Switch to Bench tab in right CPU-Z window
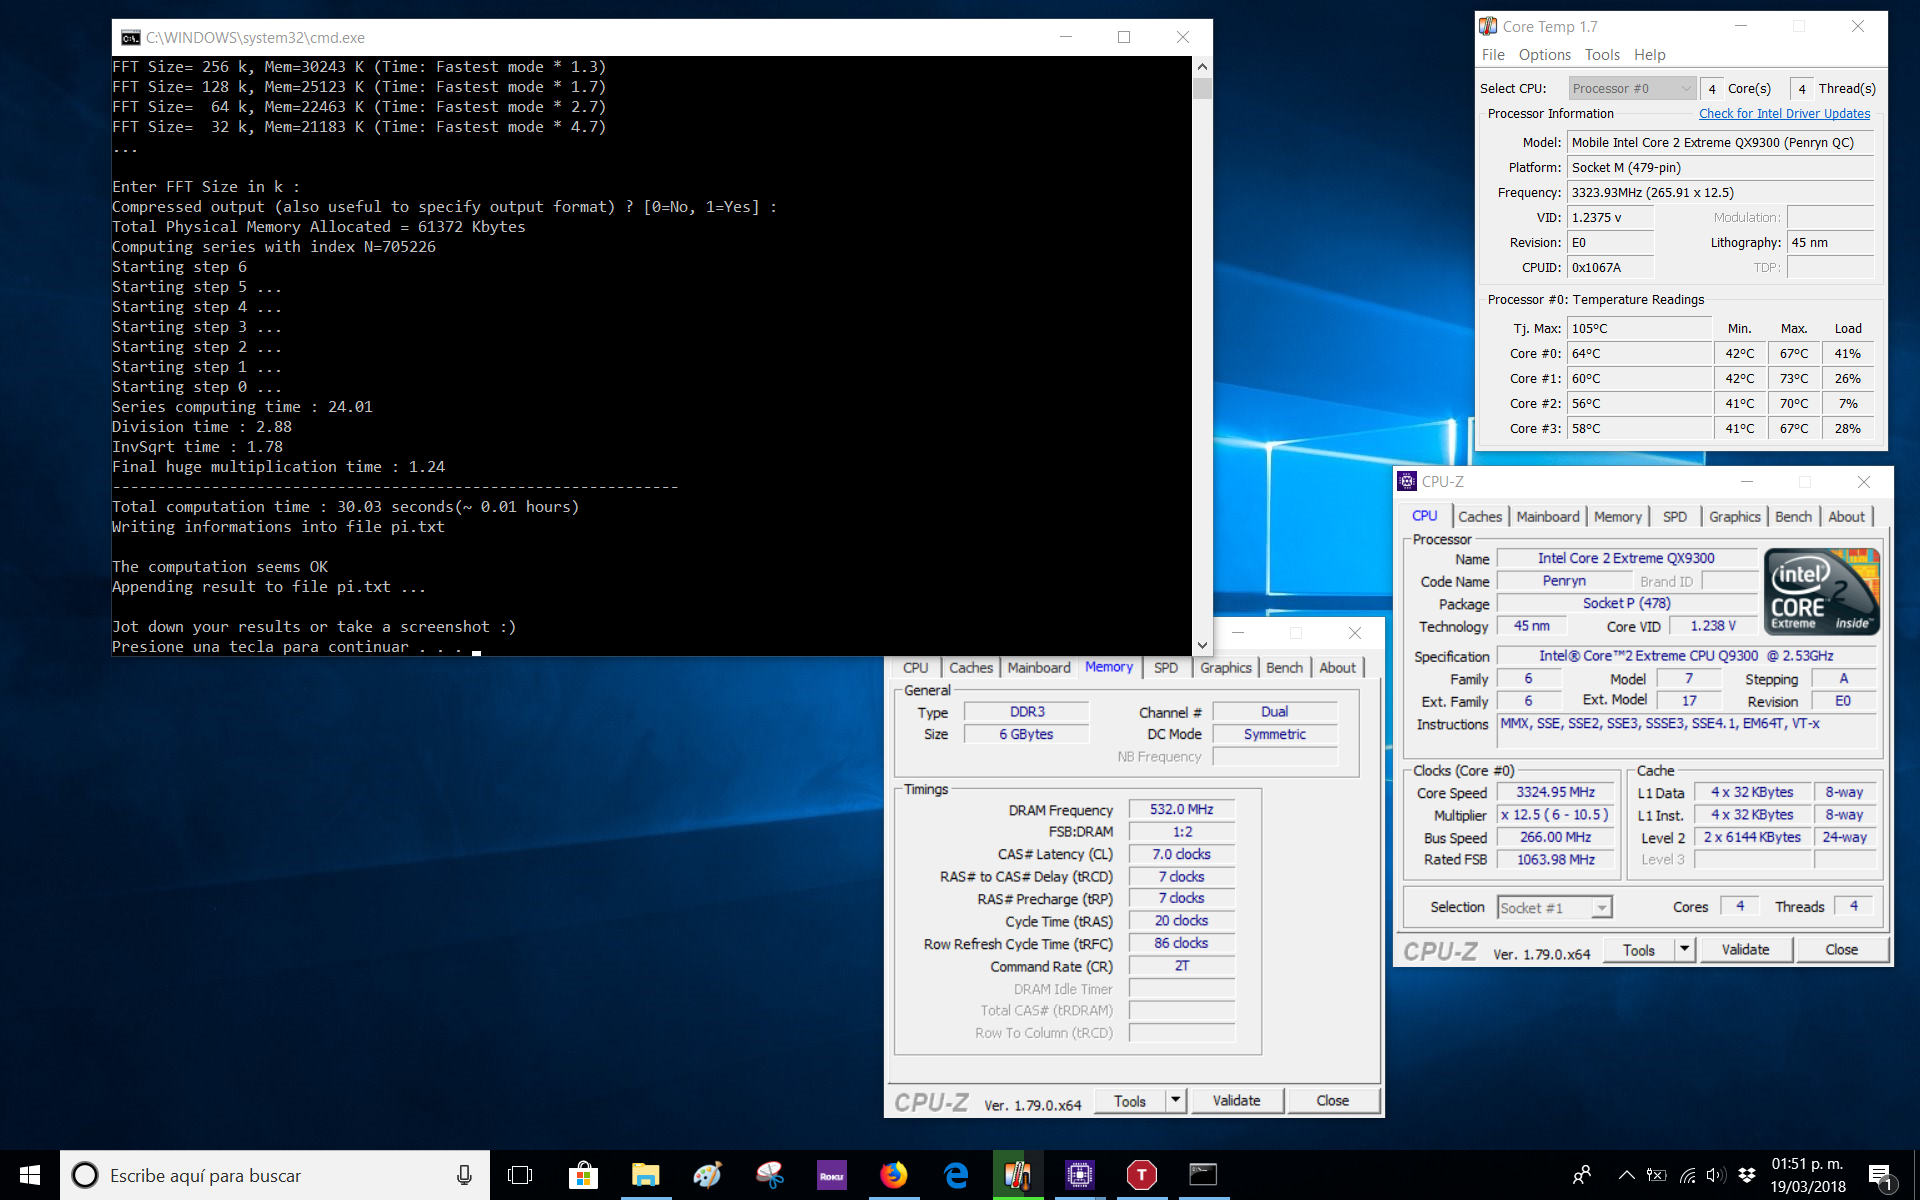The height and width of the screenshot is (1200, 1920). tap(1793, 516)
